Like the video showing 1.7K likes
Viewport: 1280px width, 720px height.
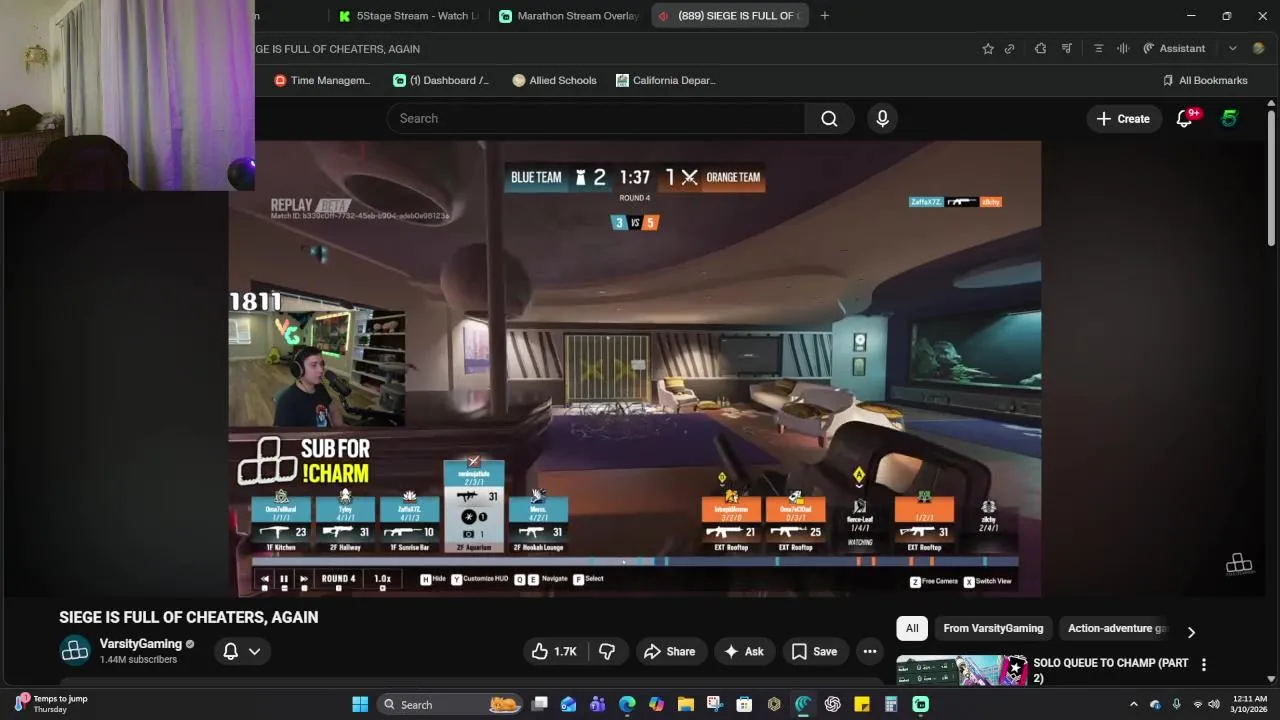click(554, 651)
